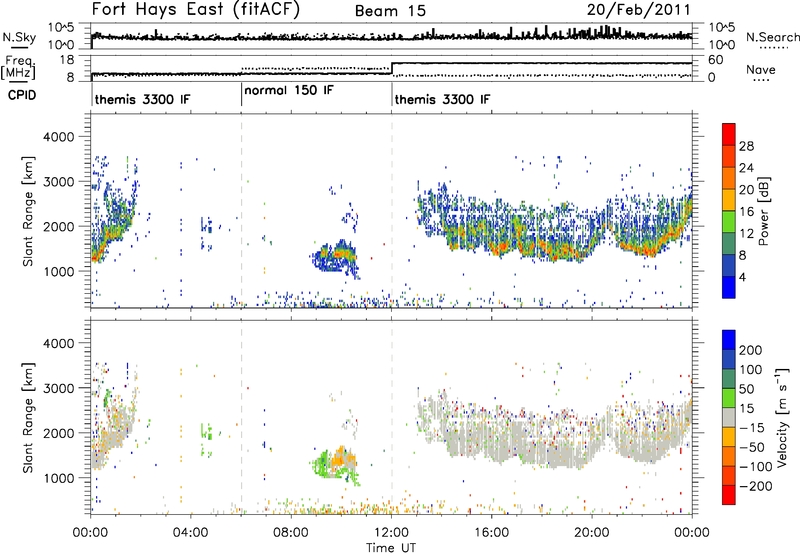Click the '4' value on the Power colorbar
The image size is (800, 554).
click(743, 277)
